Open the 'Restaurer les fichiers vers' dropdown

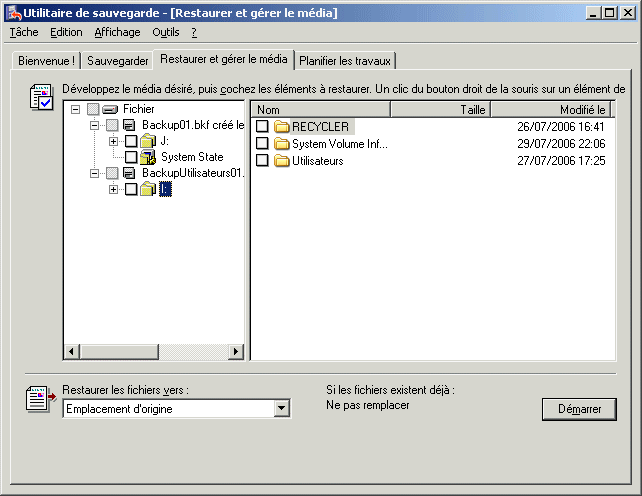pyautogui.click(x=281, y=409)
